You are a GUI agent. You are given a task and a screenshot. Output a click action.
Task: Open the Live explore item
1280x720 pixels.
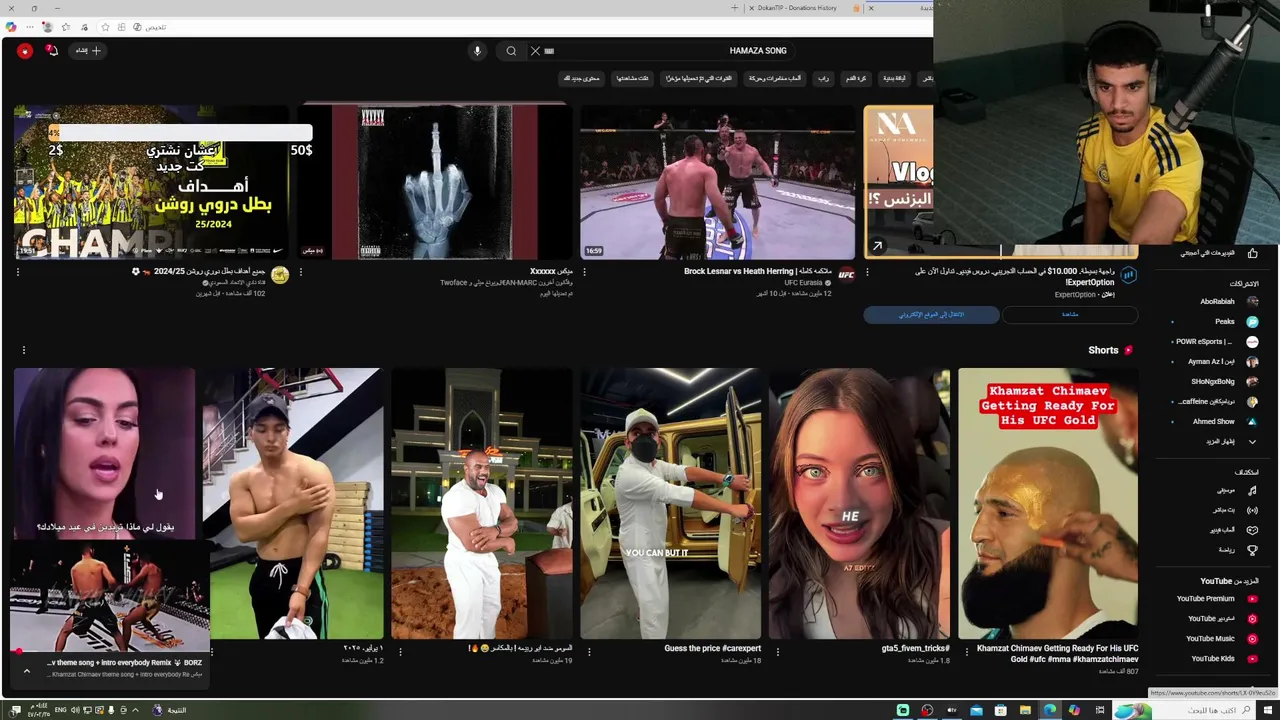coord(1235,510)
